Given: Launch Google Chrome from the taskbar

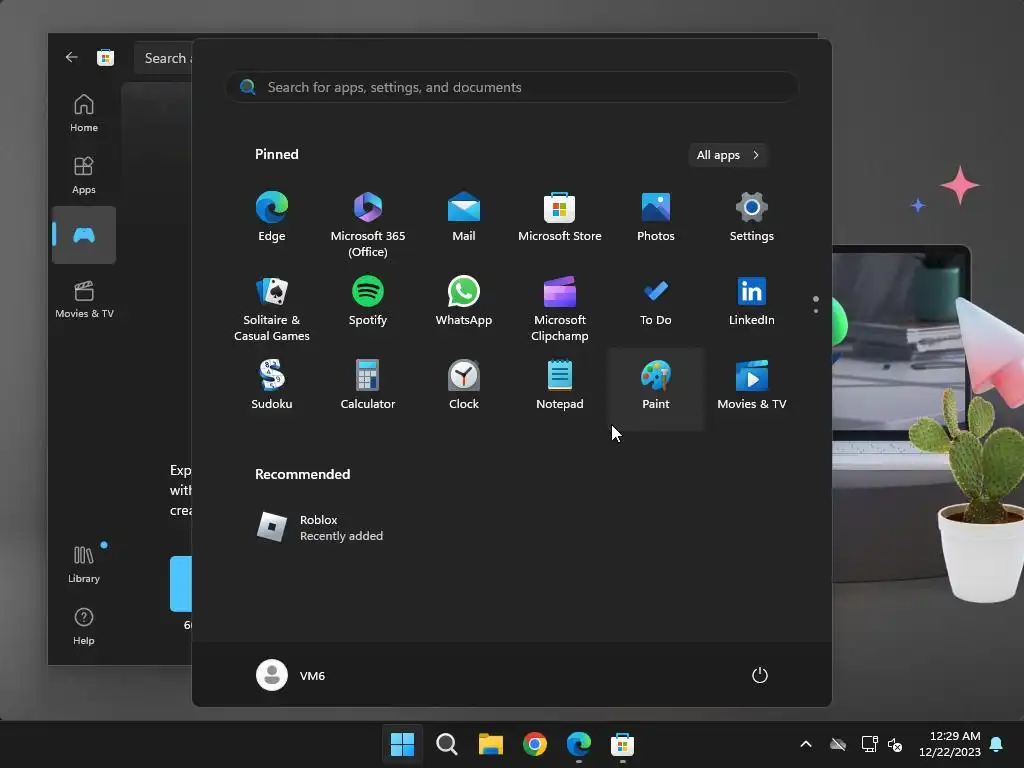Looking at the screenshot, I should (x=534, y=744).
